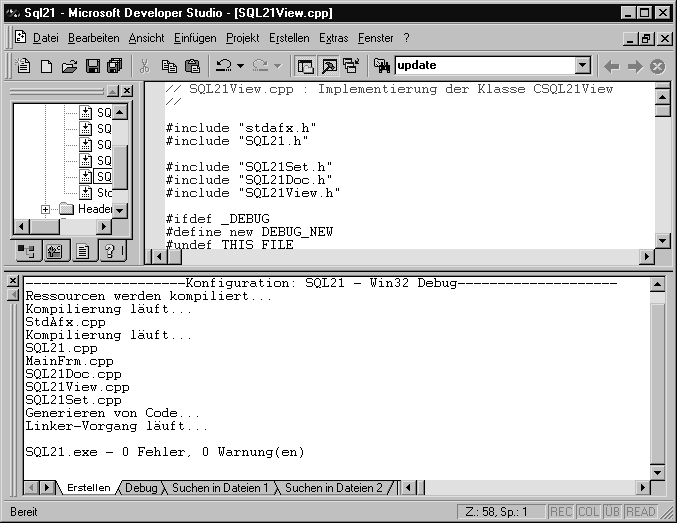Screen dimensions: 677x523
Task: Open the Einfügen menu
Action: (195, 38)
